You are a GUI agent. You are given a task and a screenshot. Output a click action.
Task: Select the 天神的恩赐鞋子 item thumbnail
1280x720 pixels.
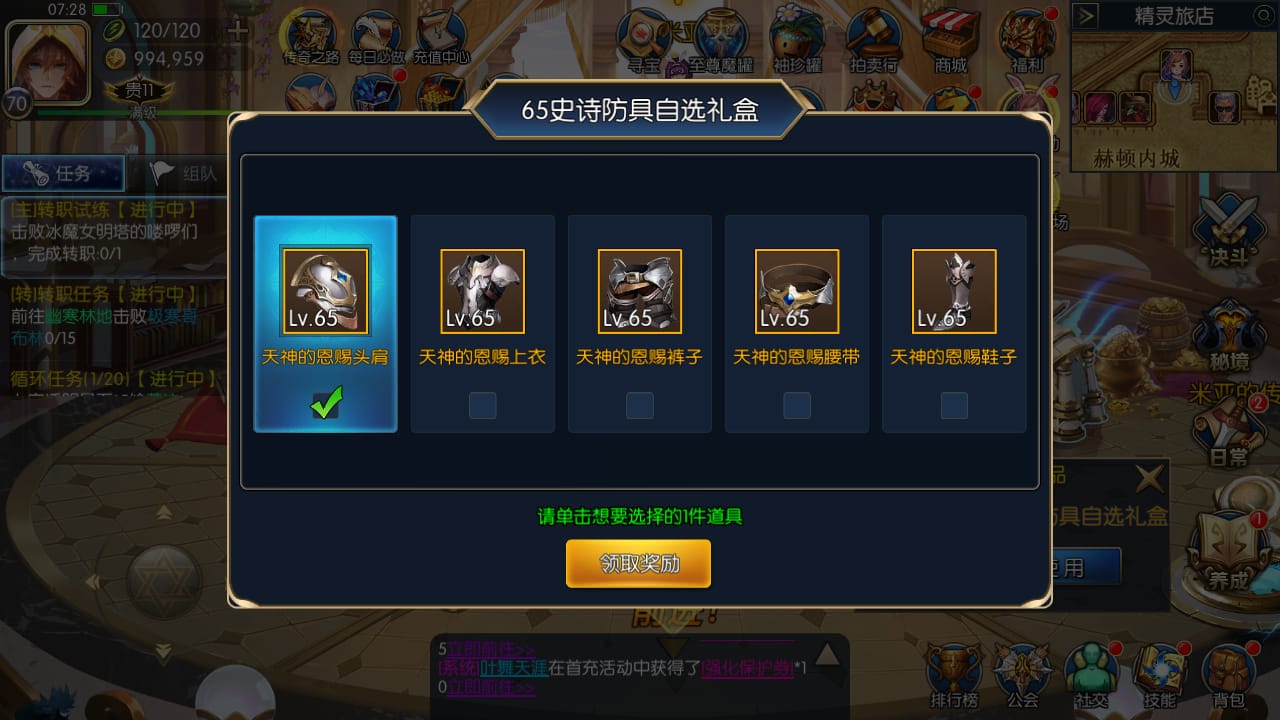click(x=954, y=291)
